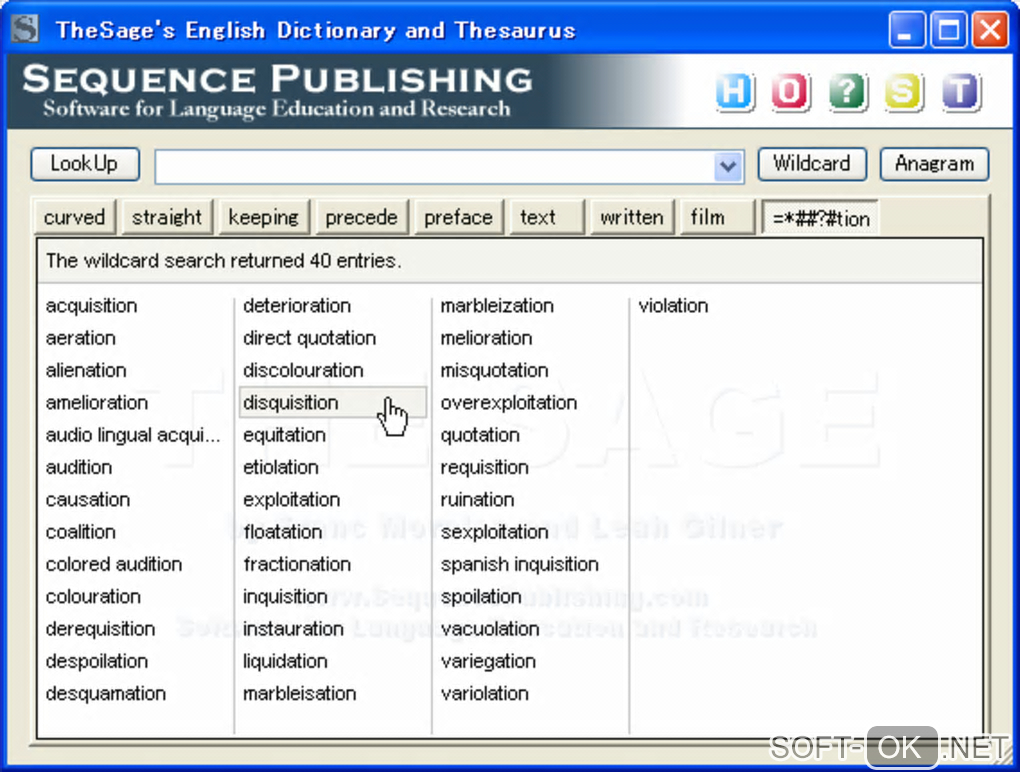Select the entry desquamation
This screenshot has width=1020, height=772.
pos(105,693)
